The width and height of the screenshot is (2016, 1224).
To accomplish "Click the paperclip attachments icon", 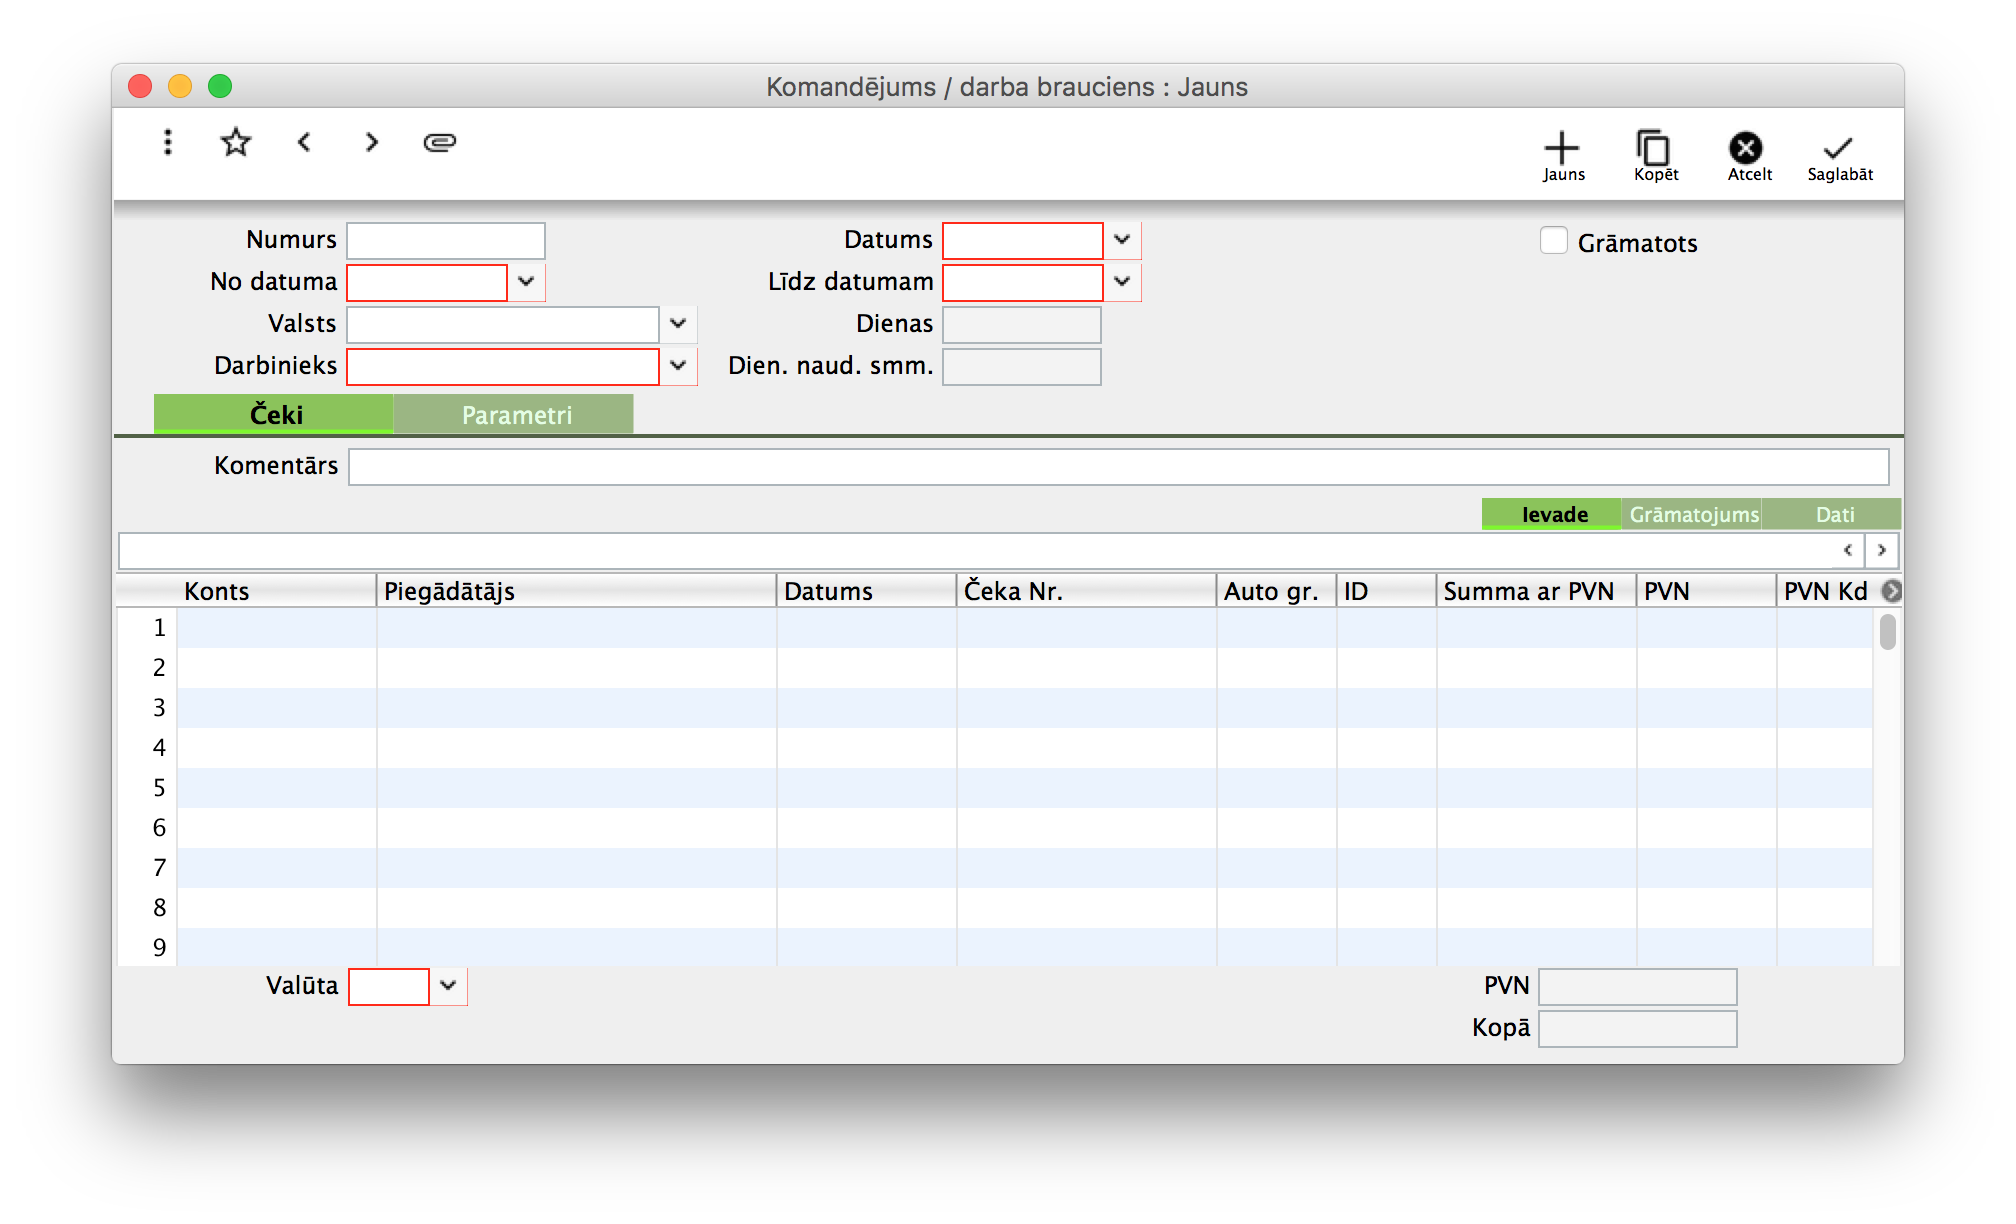I will tap(440, 142).
